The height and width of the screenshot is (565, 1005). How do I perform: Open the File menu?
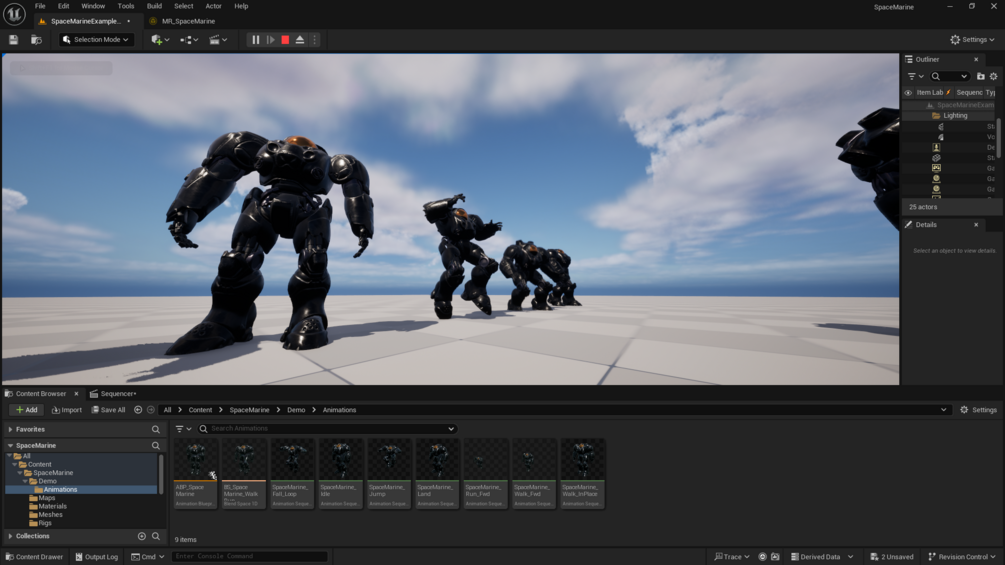[40, 6]
